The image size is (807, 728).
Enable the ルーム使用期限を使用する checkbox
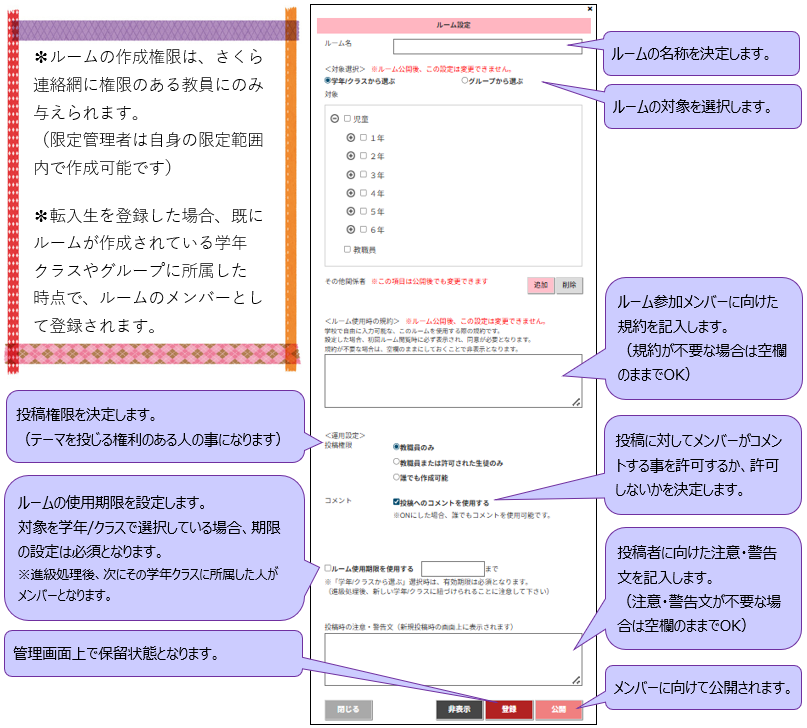pos(328,568)
